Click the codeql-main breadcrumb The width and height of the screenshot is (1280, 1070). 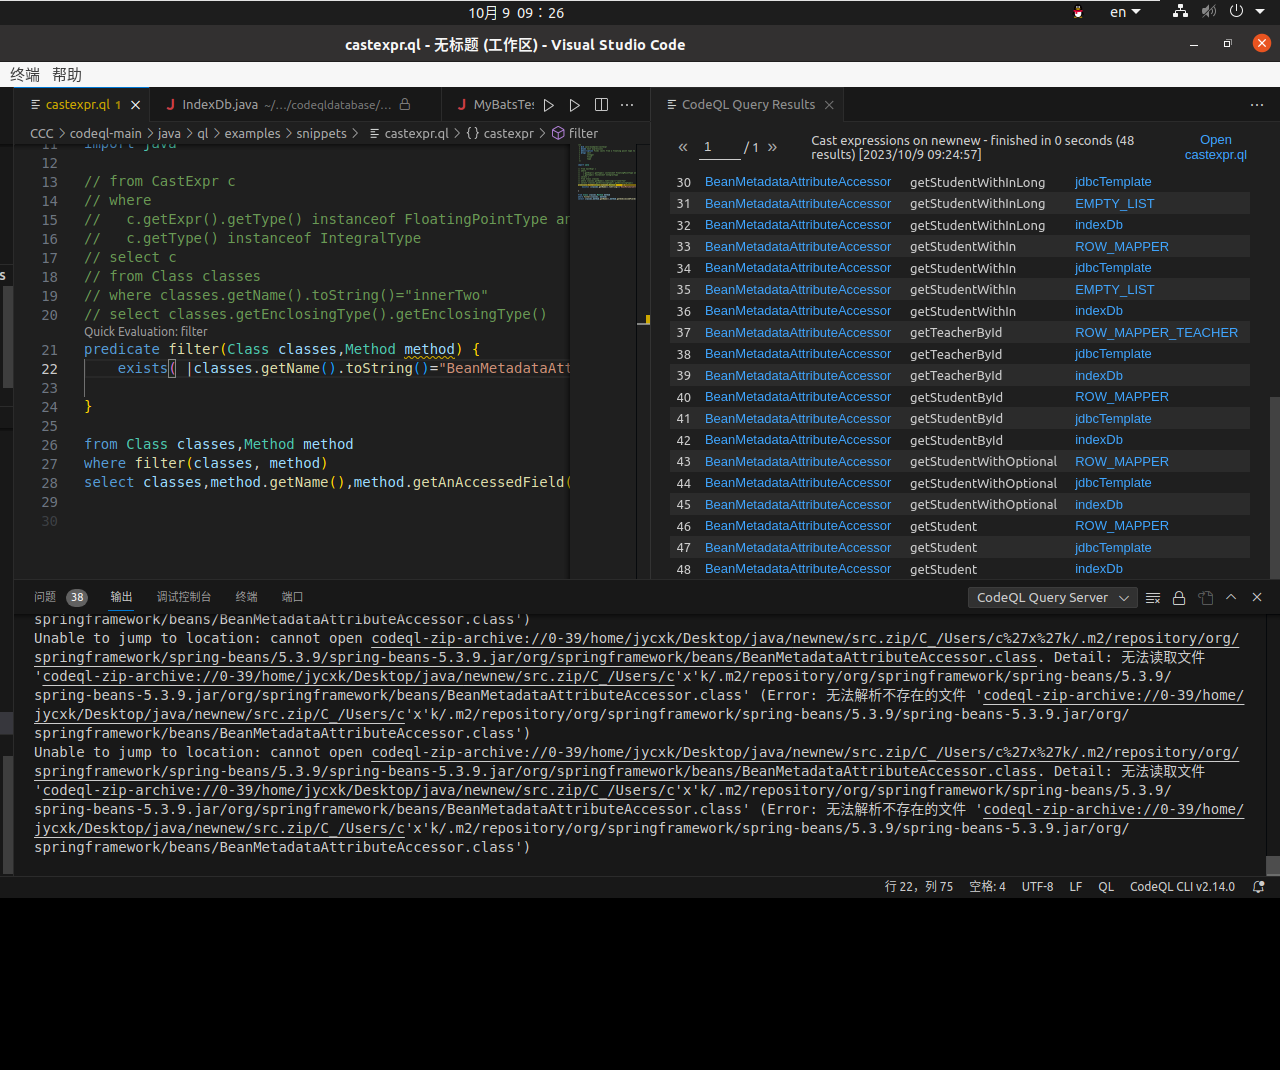[x=106, y=133]
